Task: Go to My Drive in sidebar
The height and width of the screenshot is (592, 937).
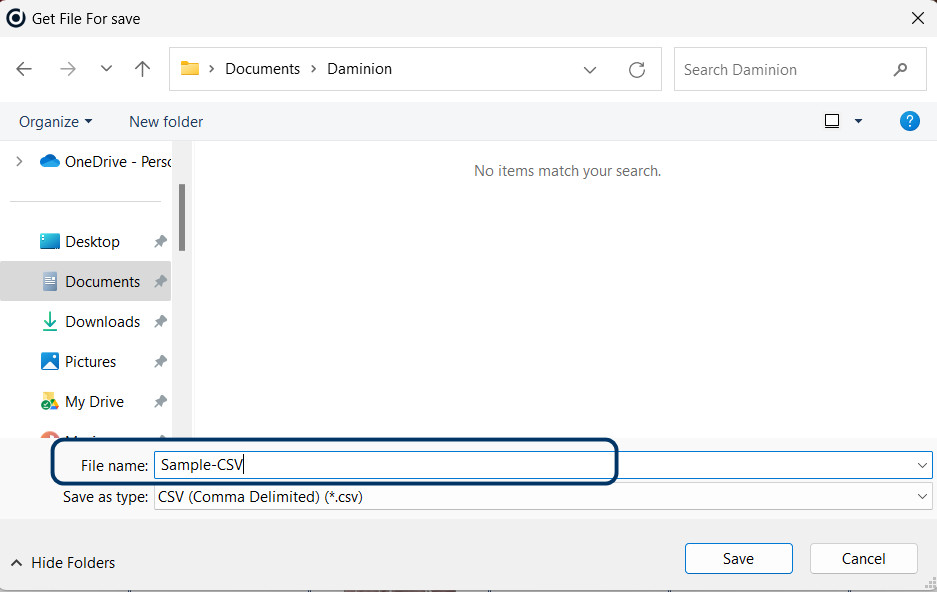Action: (93, 401)
